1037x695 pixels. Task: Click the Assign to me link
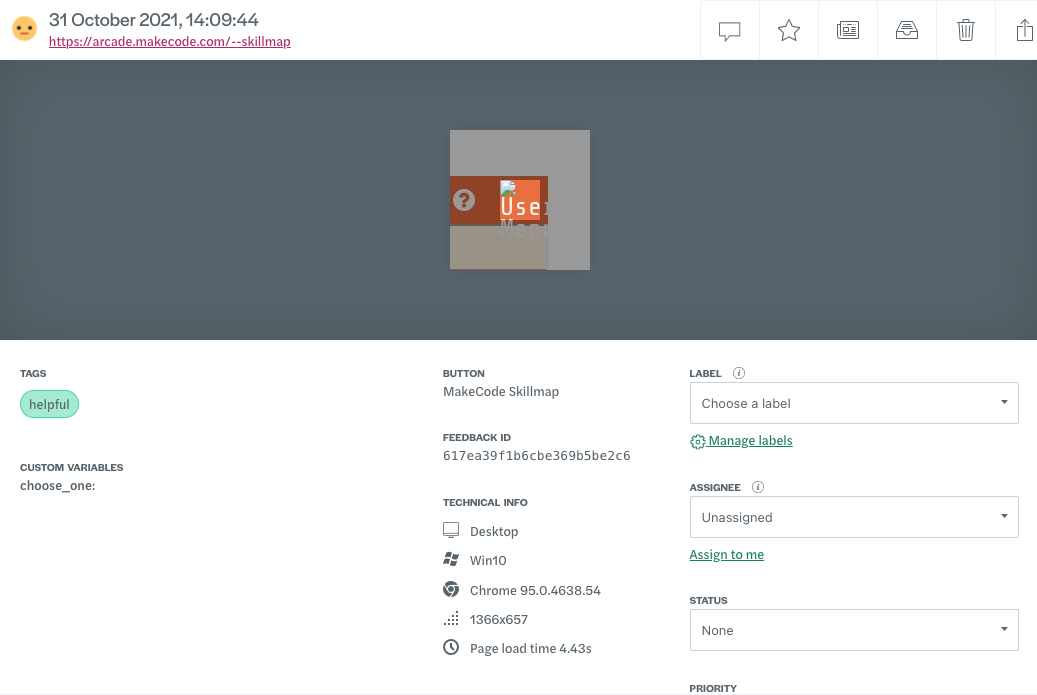(x=726, y=554)
